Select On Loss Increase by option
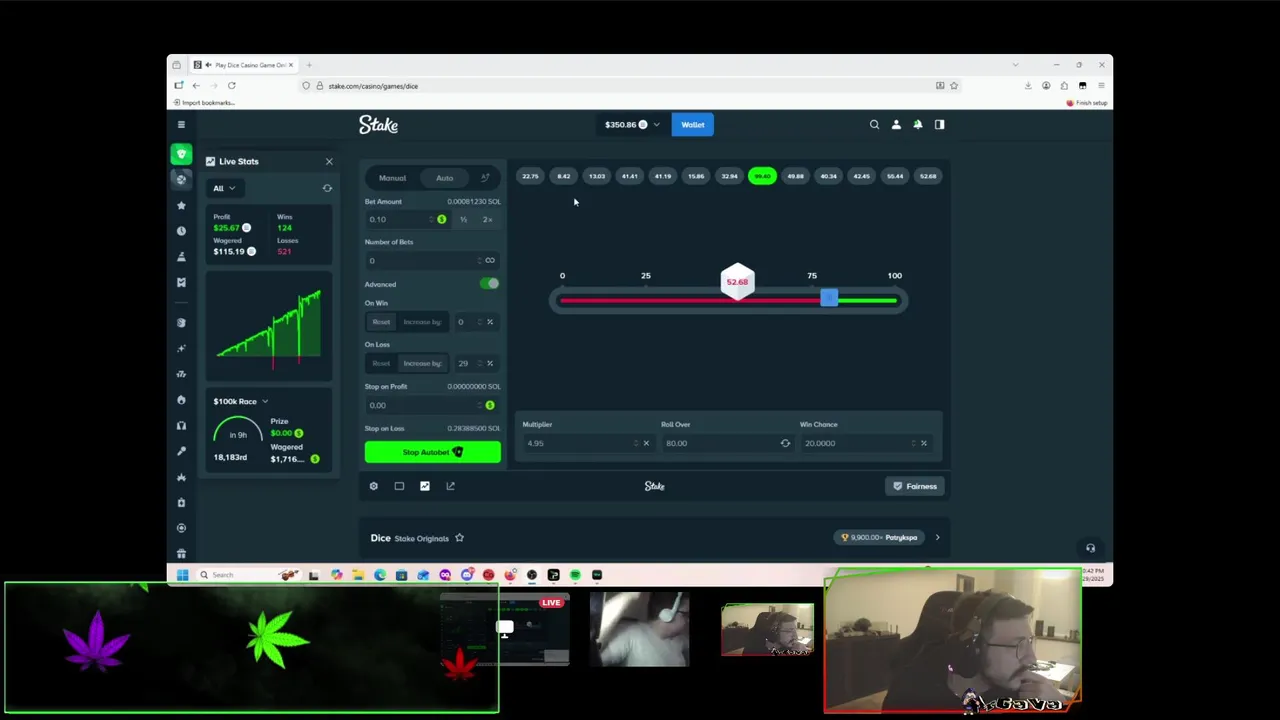 pyautogui.click(x=422, y=363)
